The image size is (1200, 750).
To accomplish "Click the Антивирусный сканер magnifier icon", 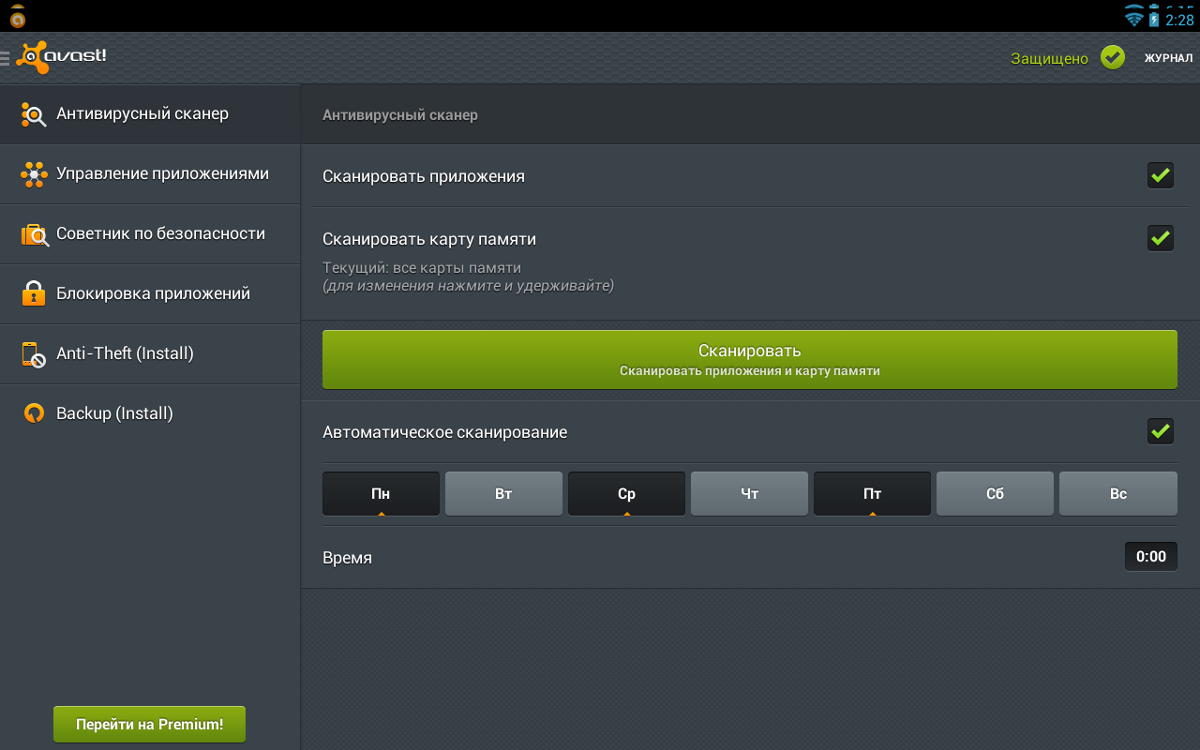I will click(x=34, y=115).
